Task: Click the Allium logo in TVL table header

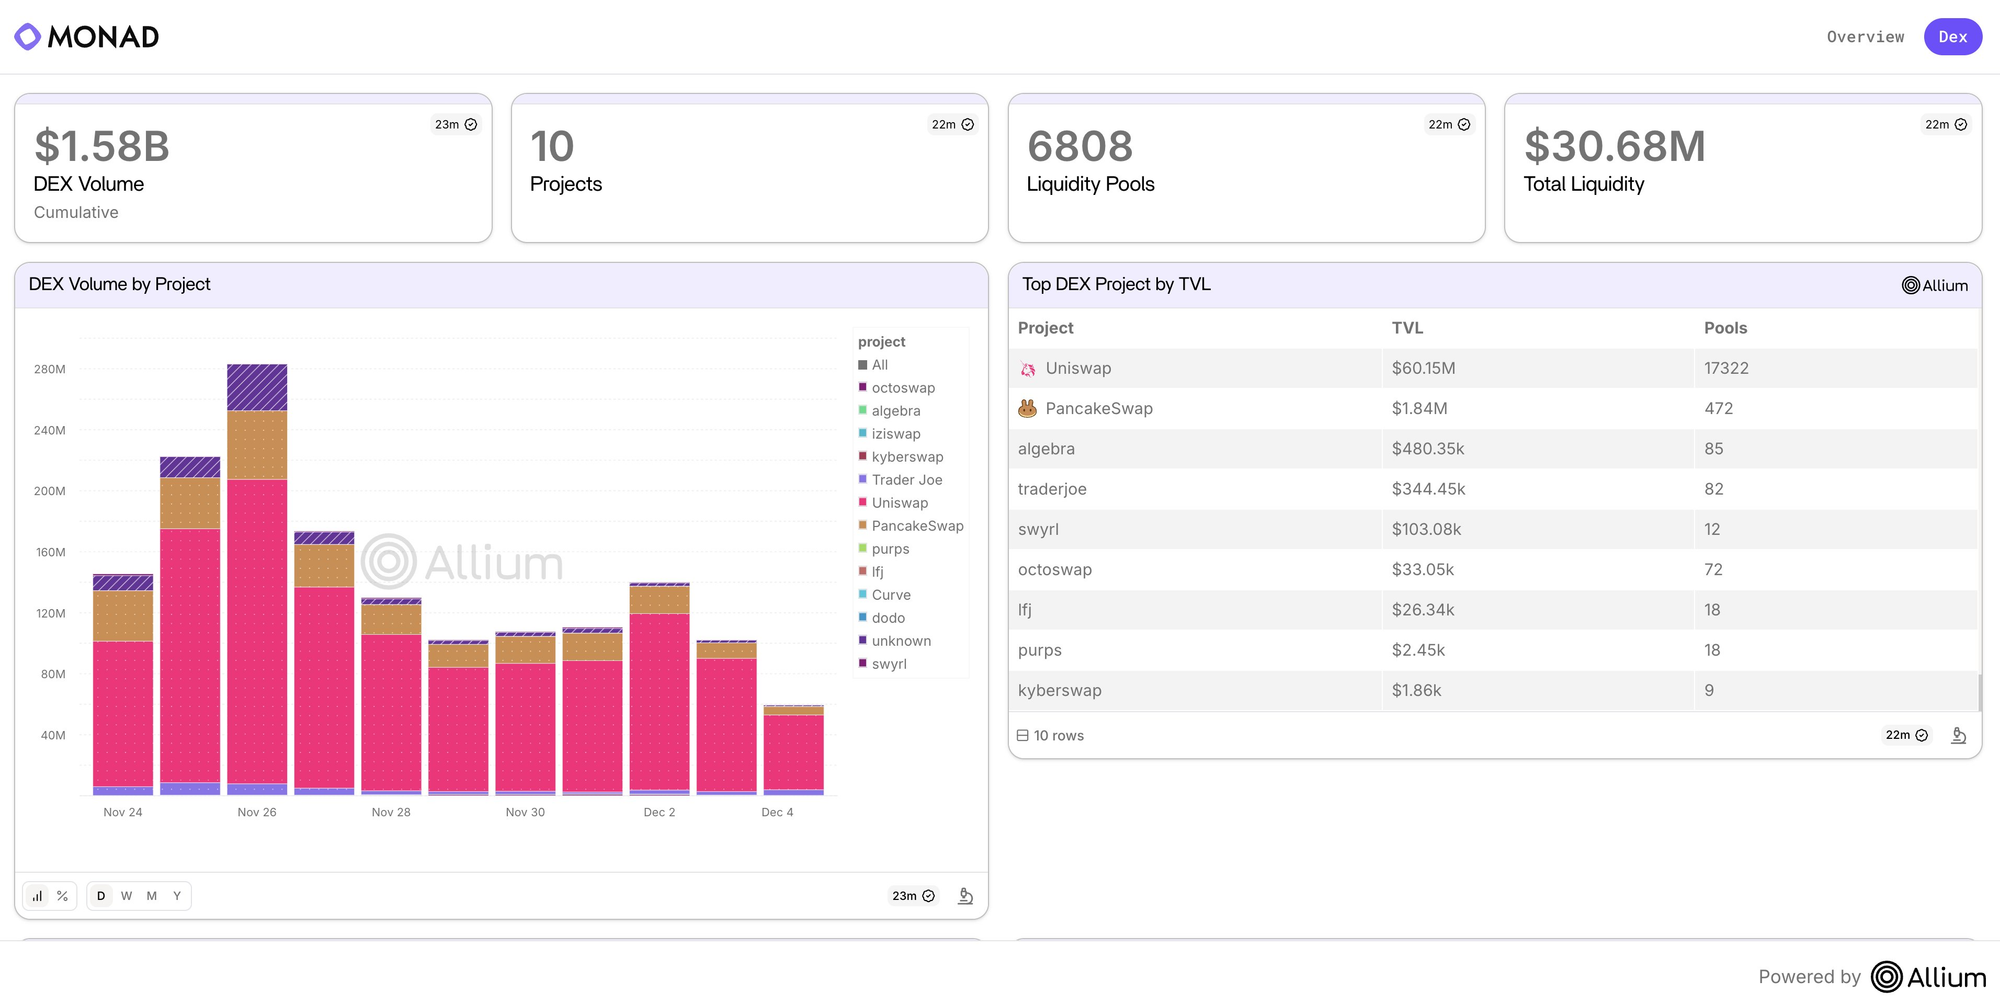Action: pyautogui.click(x=1934, y=285)
